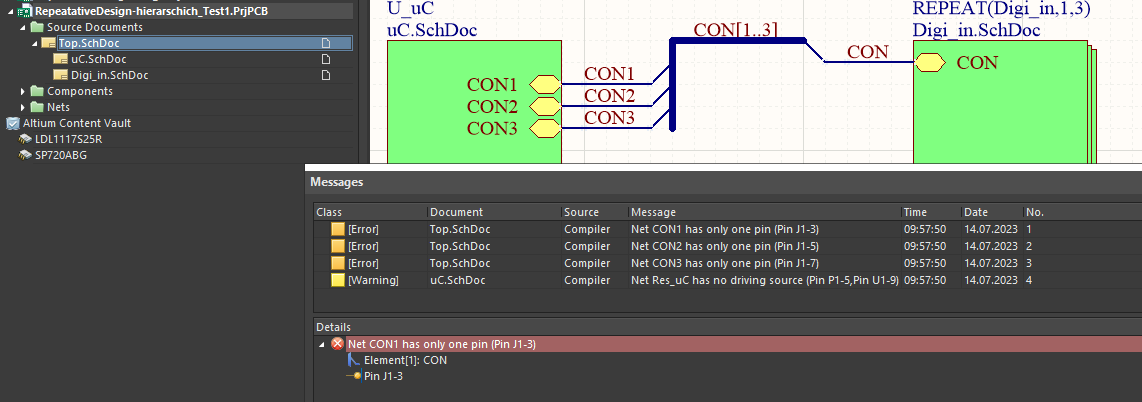Expand the Nets folder arrow
The image size is (1142, 402).
(x=23, y=108)
